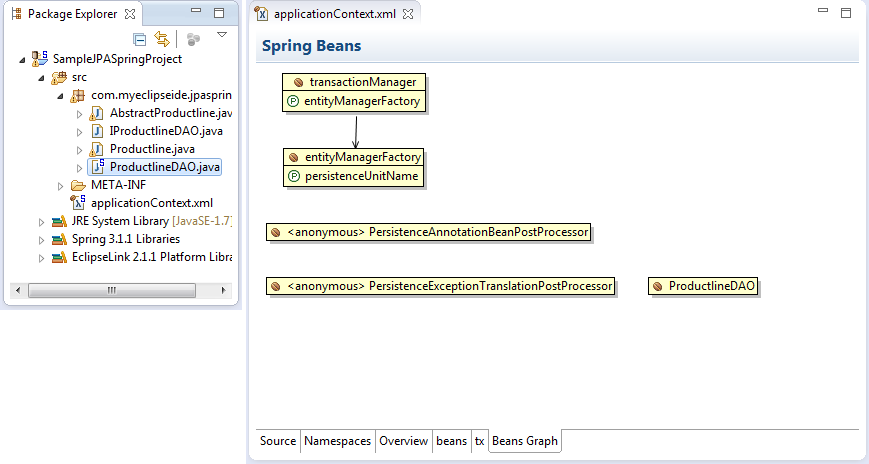
Task: Minimize the editor area
Action: click(x=823, y=11)
